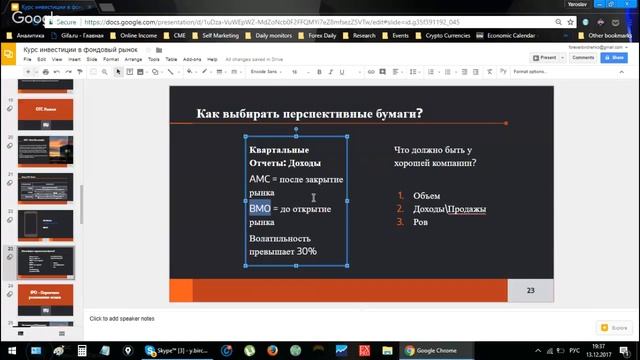Open the Tools menu
Viewport: 640px width, 360px height.
pyautogui.click(x=154, y=60)
